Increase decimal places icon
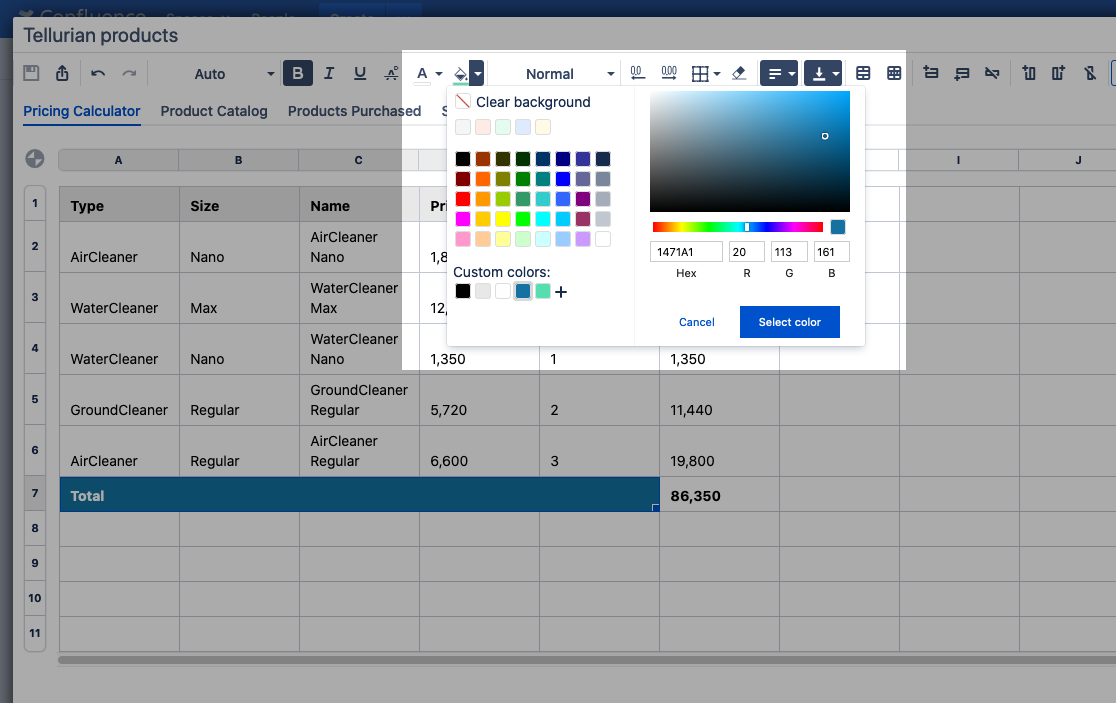Viewport: 1116px width, 703px height. pos(669,73)
